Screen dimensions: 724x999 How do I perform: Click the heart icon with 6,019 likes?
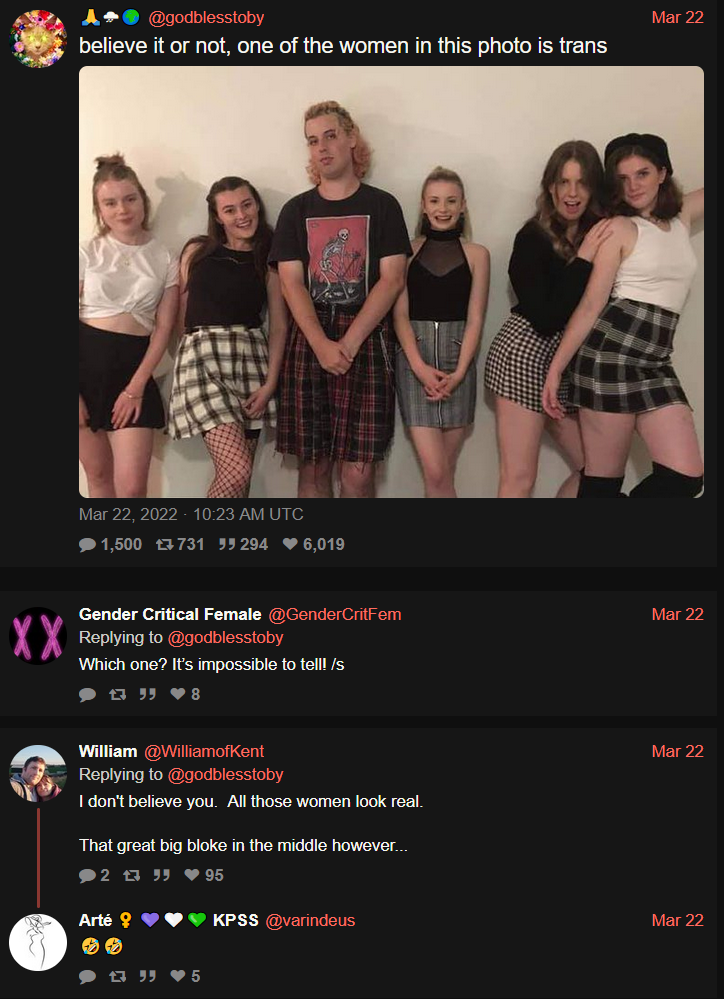(290, 545)
